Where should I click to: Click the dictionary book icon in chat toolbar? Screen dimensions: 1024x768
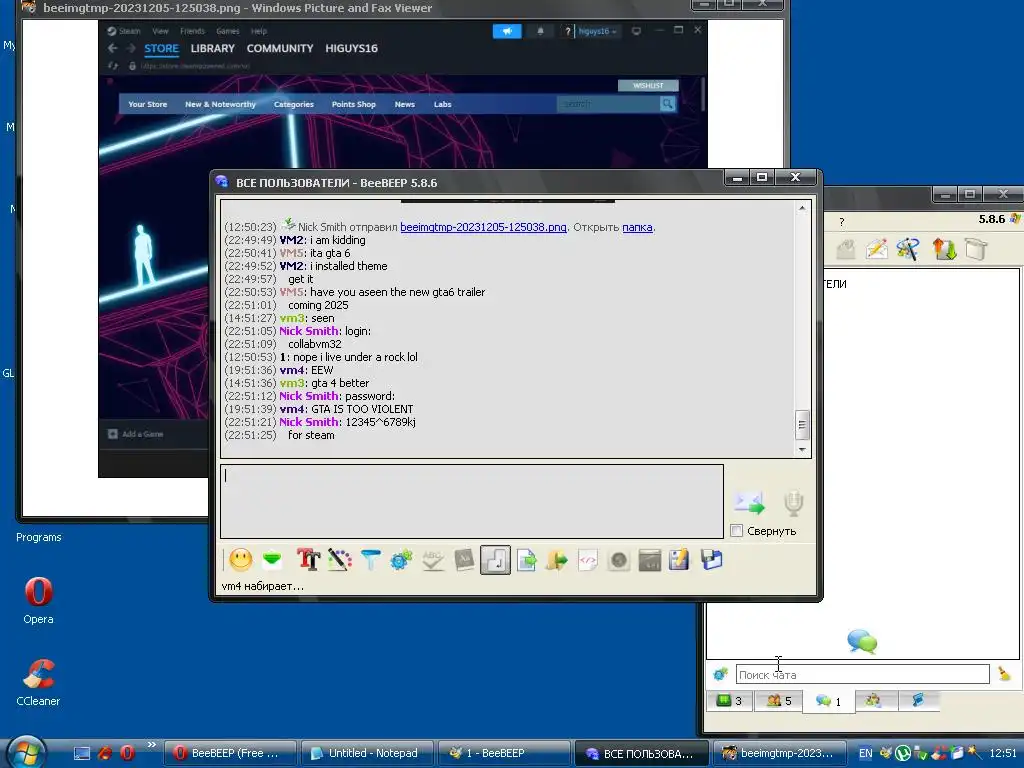(x=464, y=560)
